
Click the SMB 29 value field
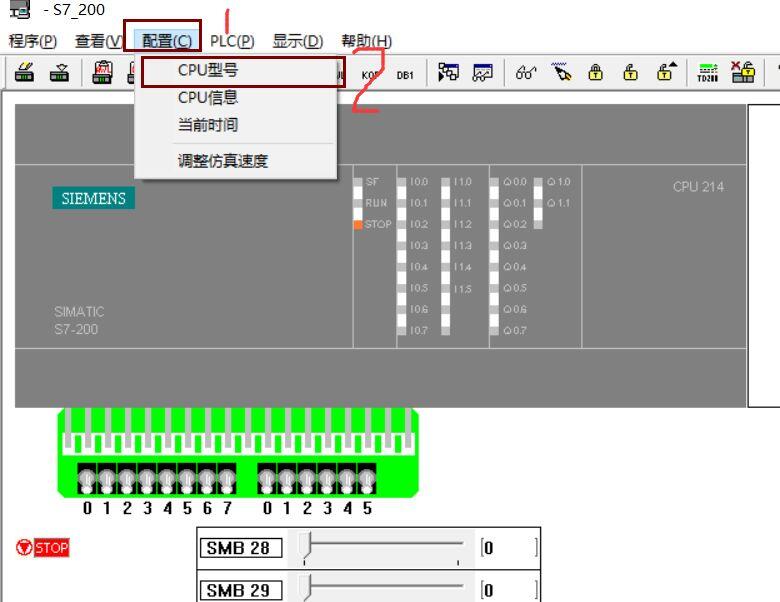(x=509, y=590)
